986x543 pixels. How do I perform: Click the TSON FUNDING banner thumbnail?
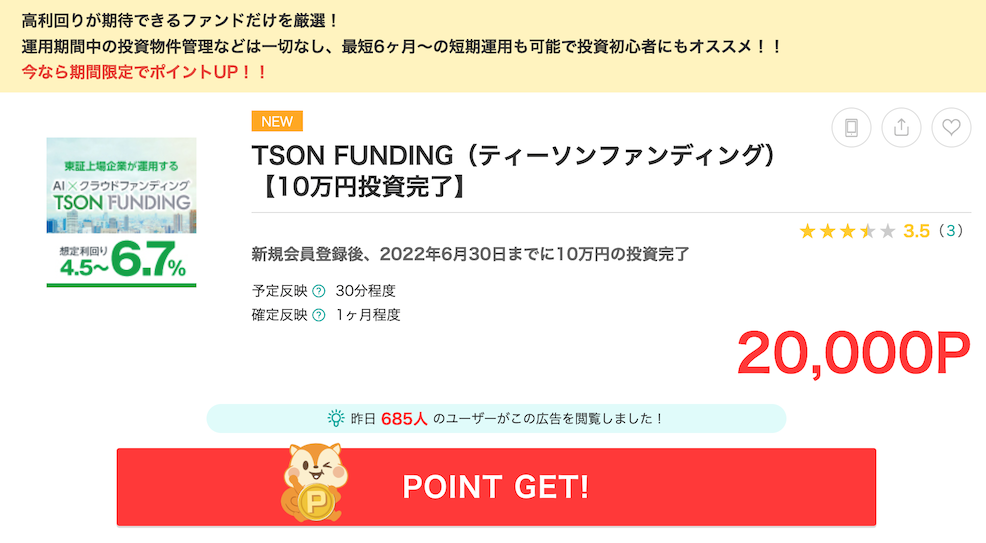click(121, 212)
